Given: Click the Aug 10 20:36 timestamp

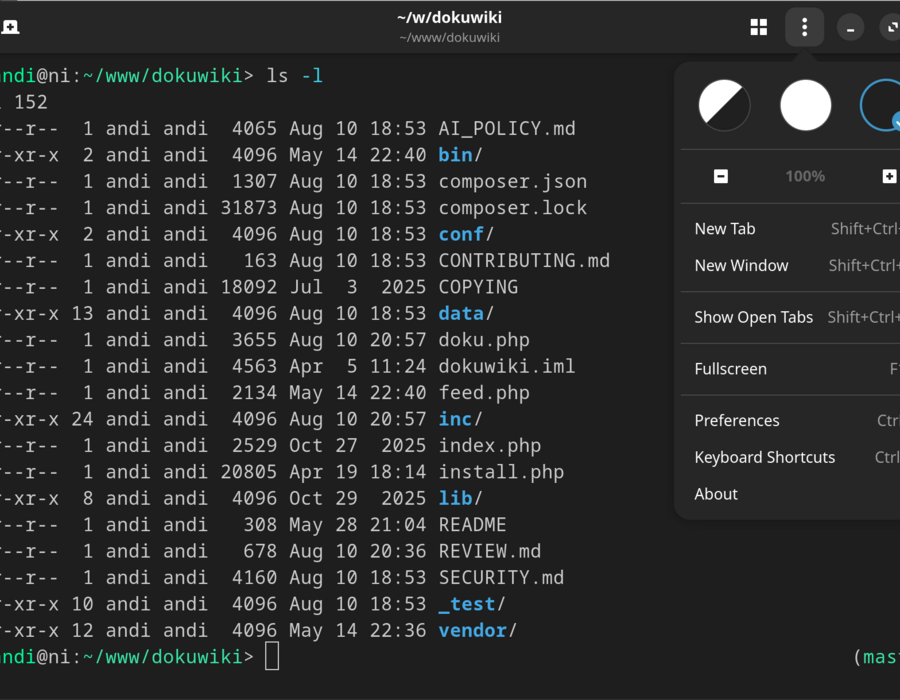Looking at the screenshot, I should 358,551.
